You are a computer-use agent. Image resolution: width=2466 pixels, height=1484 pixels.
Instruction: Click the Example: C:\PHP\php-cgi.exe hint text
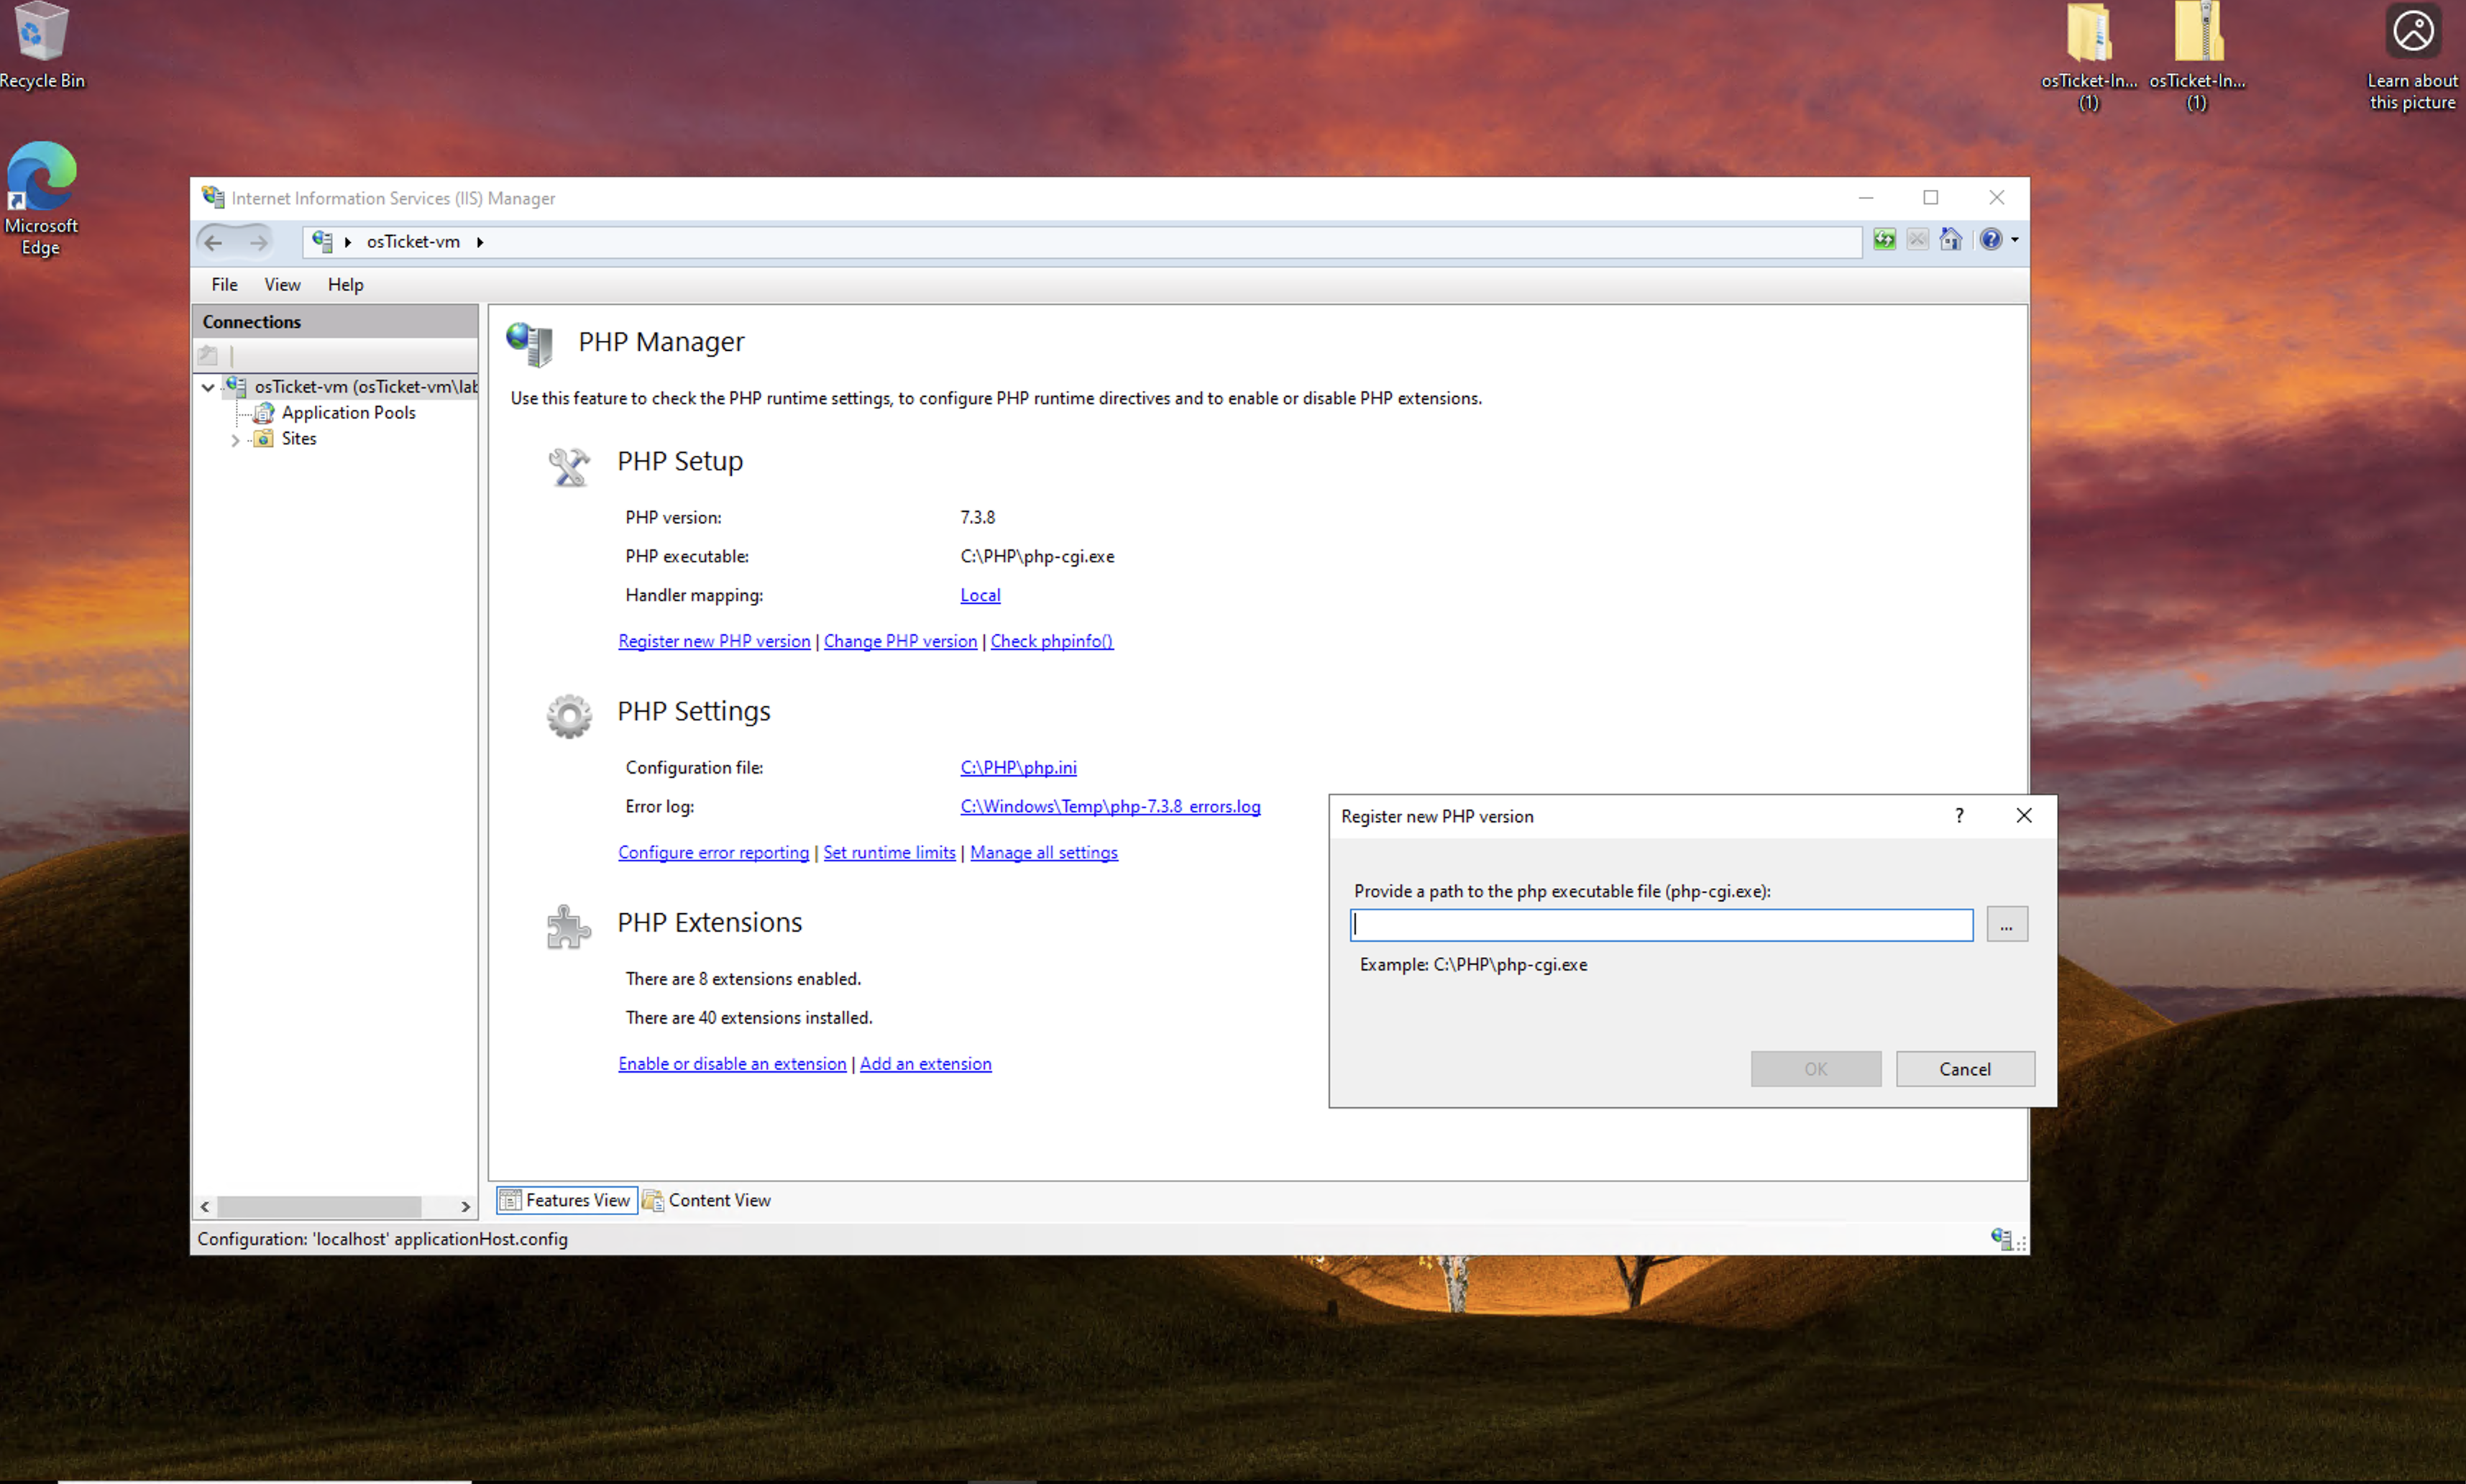coord(1473,964)
